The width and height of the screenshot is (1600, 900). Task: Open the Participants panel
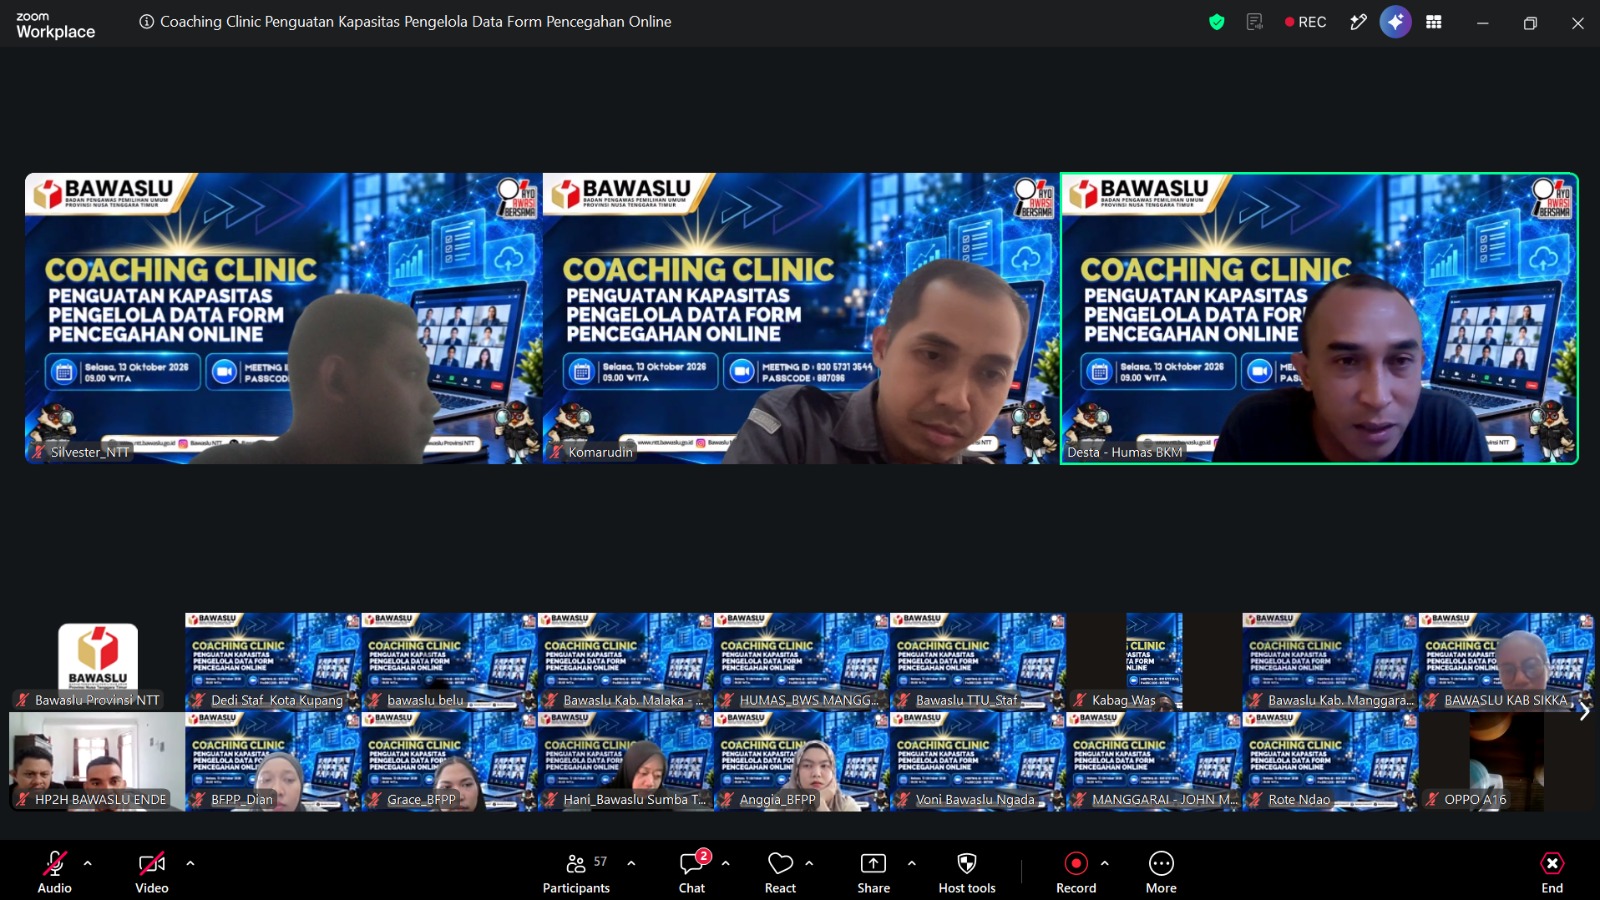click(576, 871)
